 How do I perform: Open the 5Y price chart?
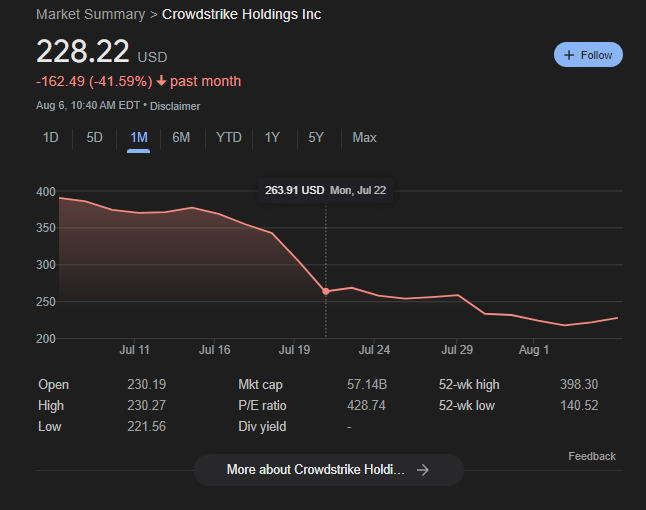[316, 137]
